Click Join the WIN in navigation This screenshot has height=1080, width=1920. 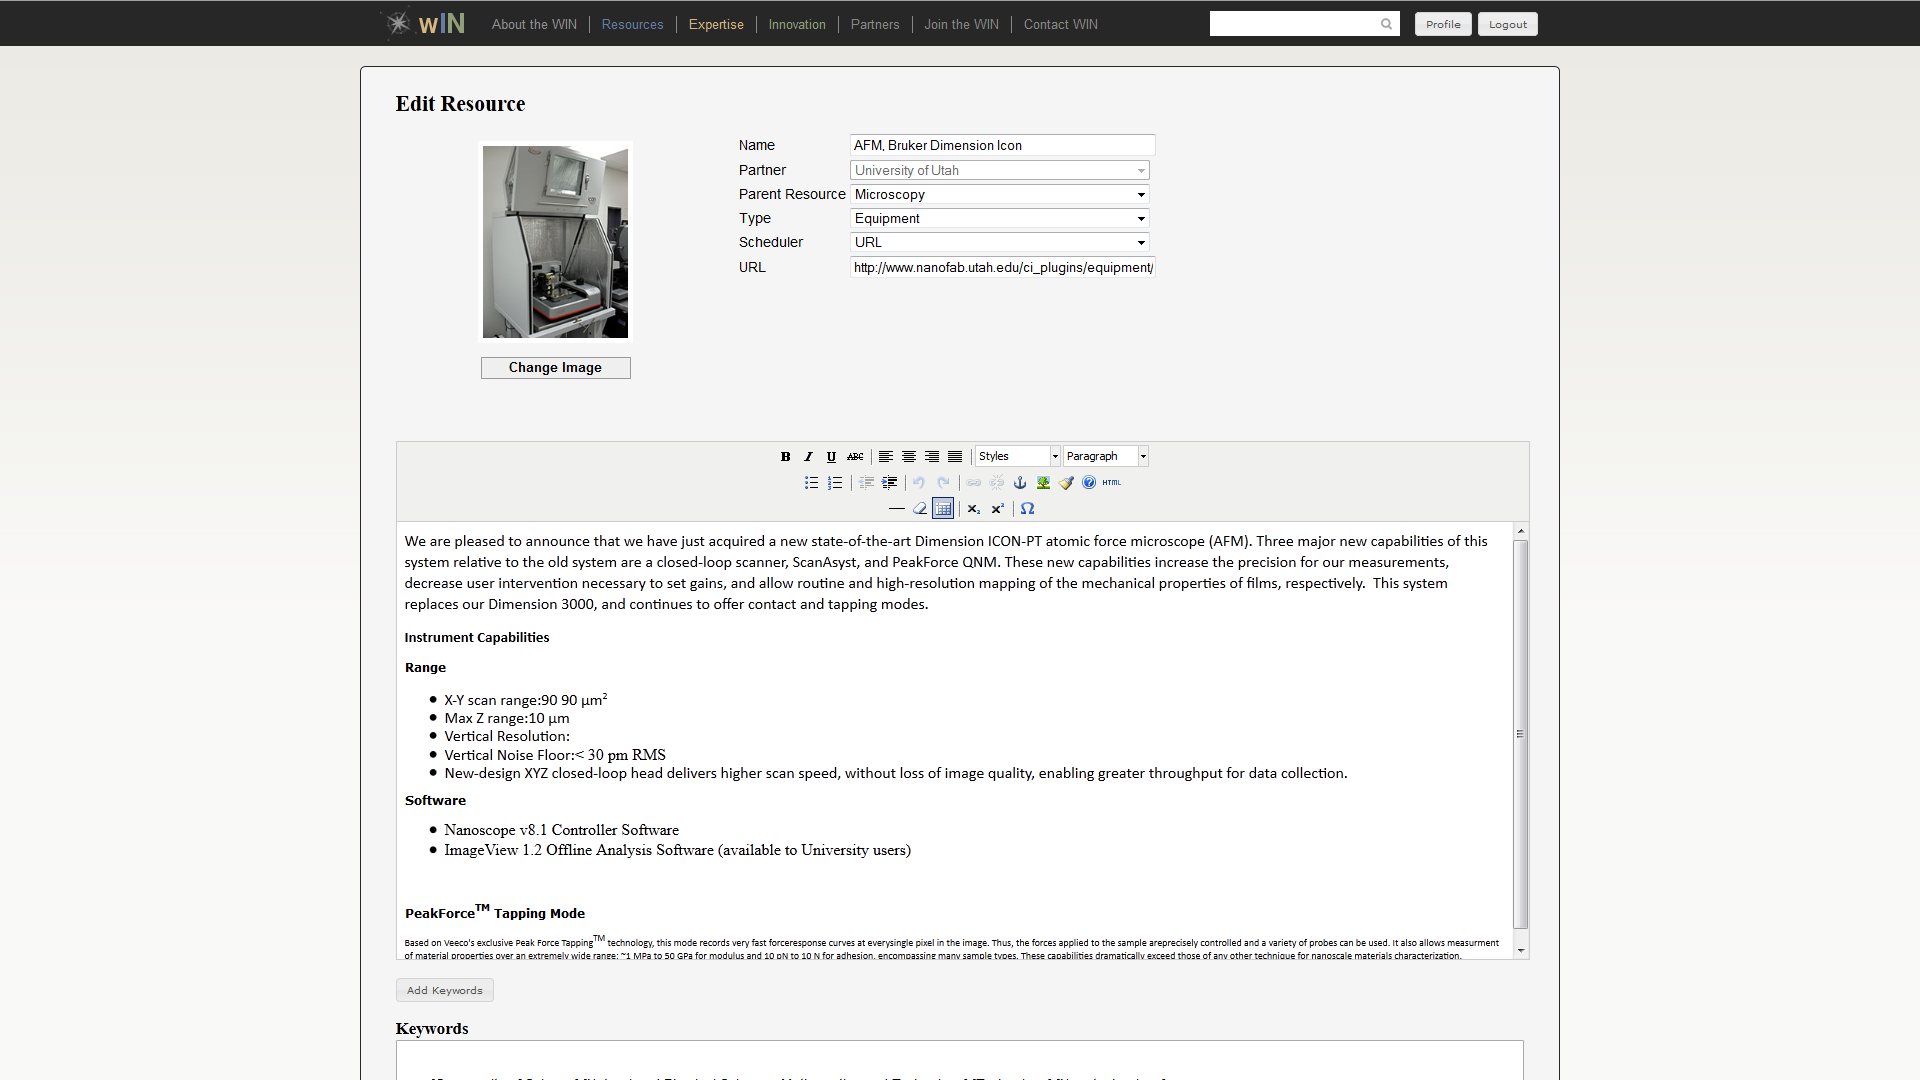tap(961, 24)
